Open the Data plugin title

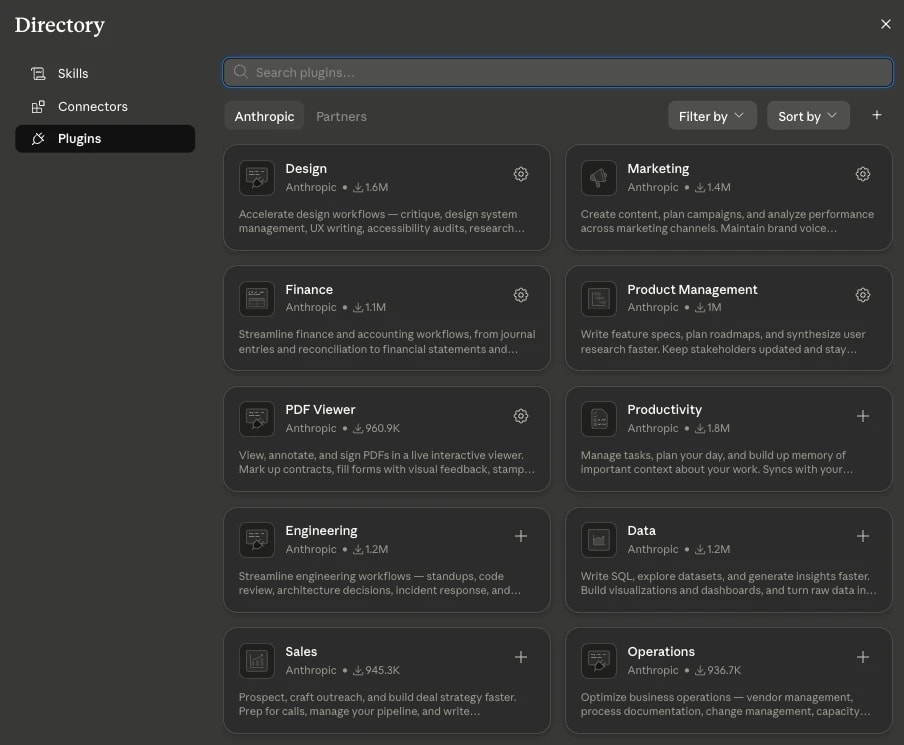tap(641, 530)
